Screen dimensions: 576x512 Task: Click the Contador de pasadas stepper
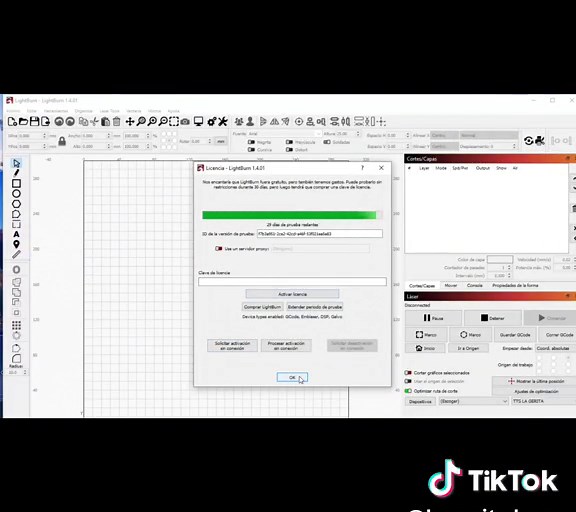pyautogui.click(x=509, y=268)
